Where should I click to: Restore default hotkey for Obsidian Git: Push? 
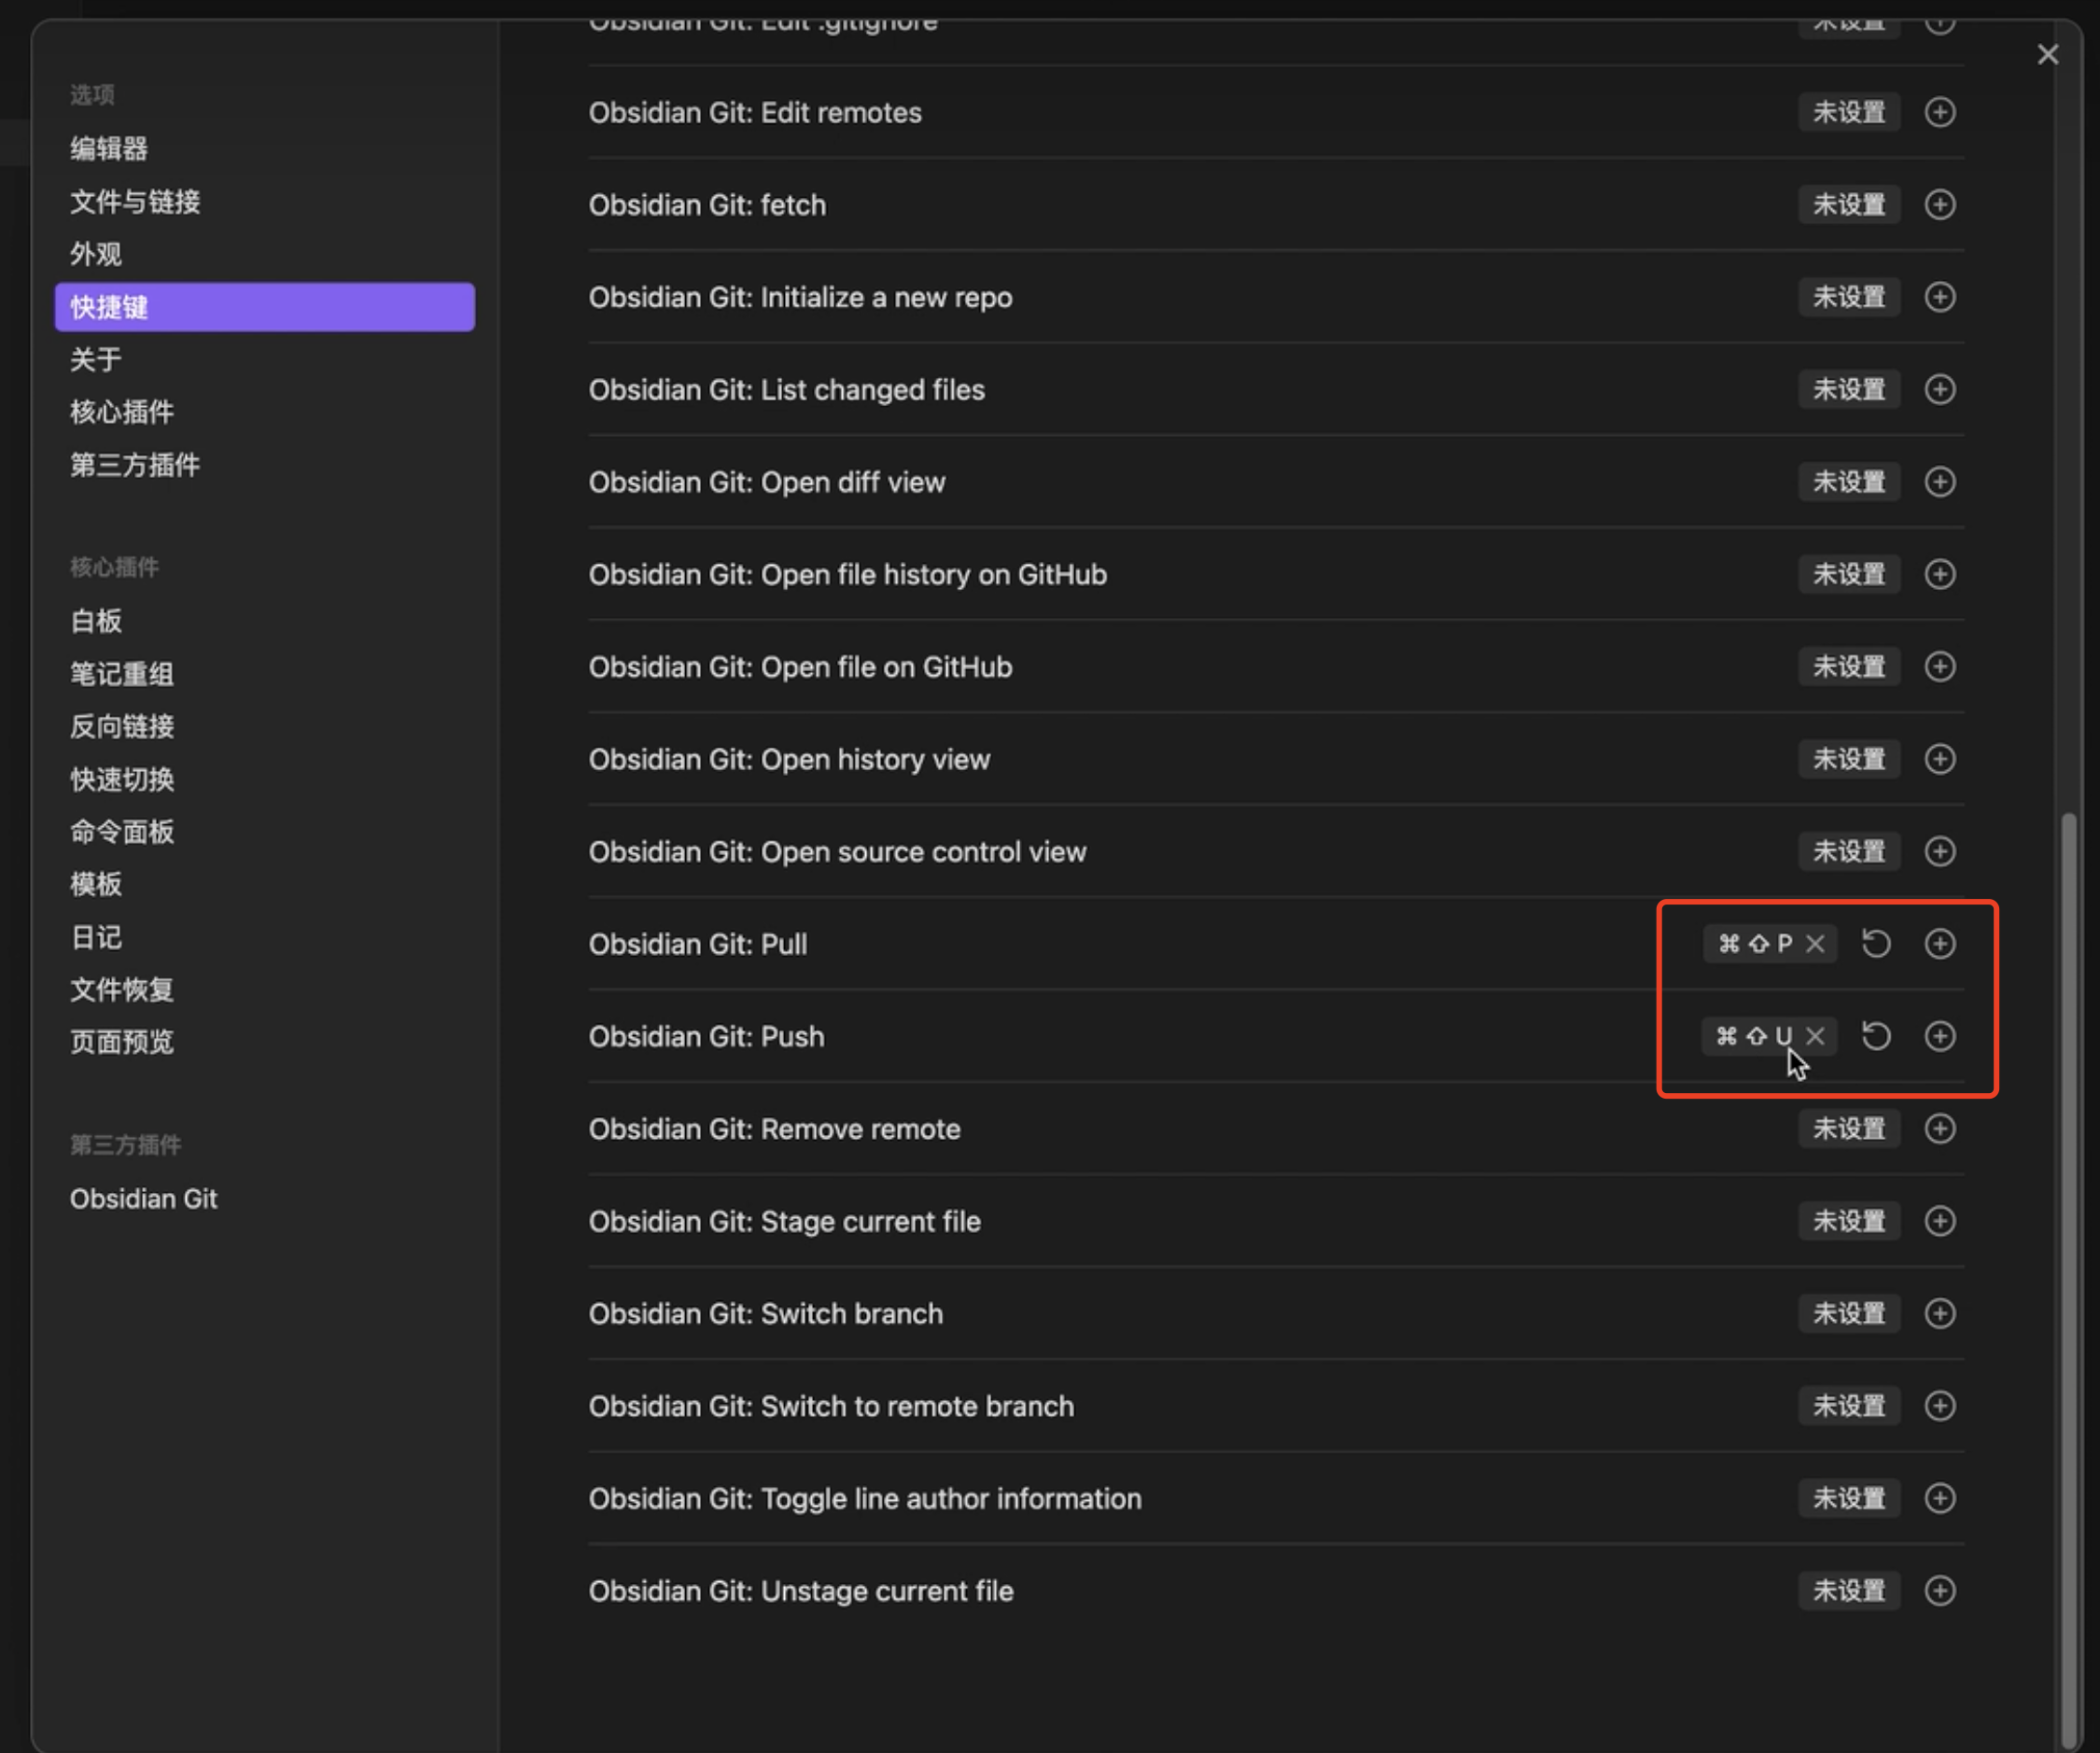[x=1876, y=1036]
